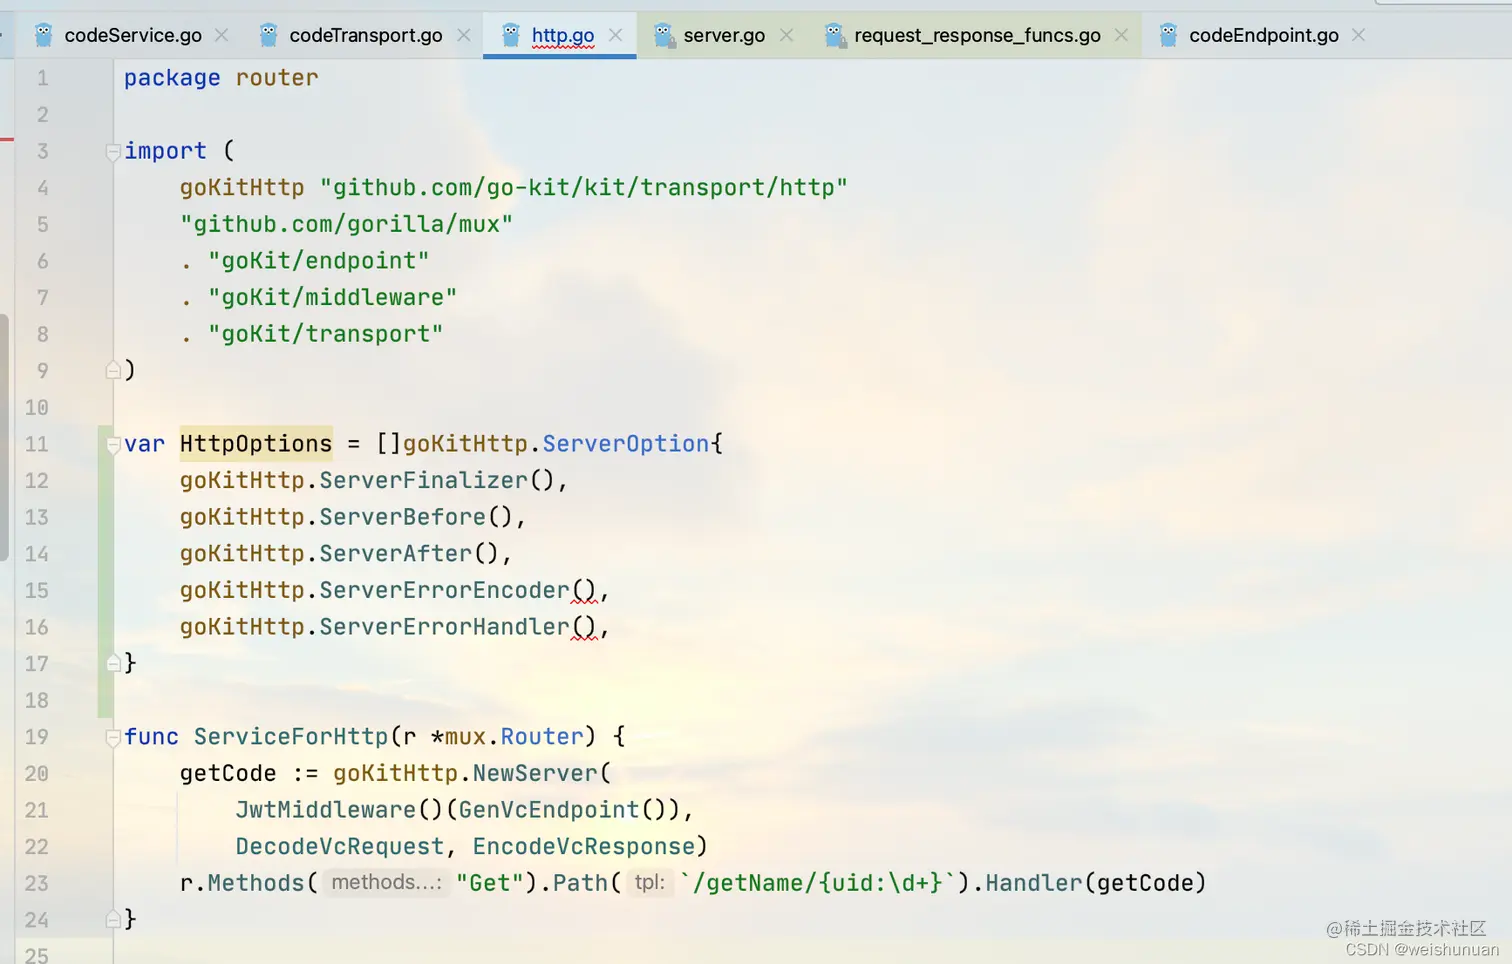Collapse the HttpOptions var block
This screenshot has width=1512, height=964.
(x=113, y=445)
